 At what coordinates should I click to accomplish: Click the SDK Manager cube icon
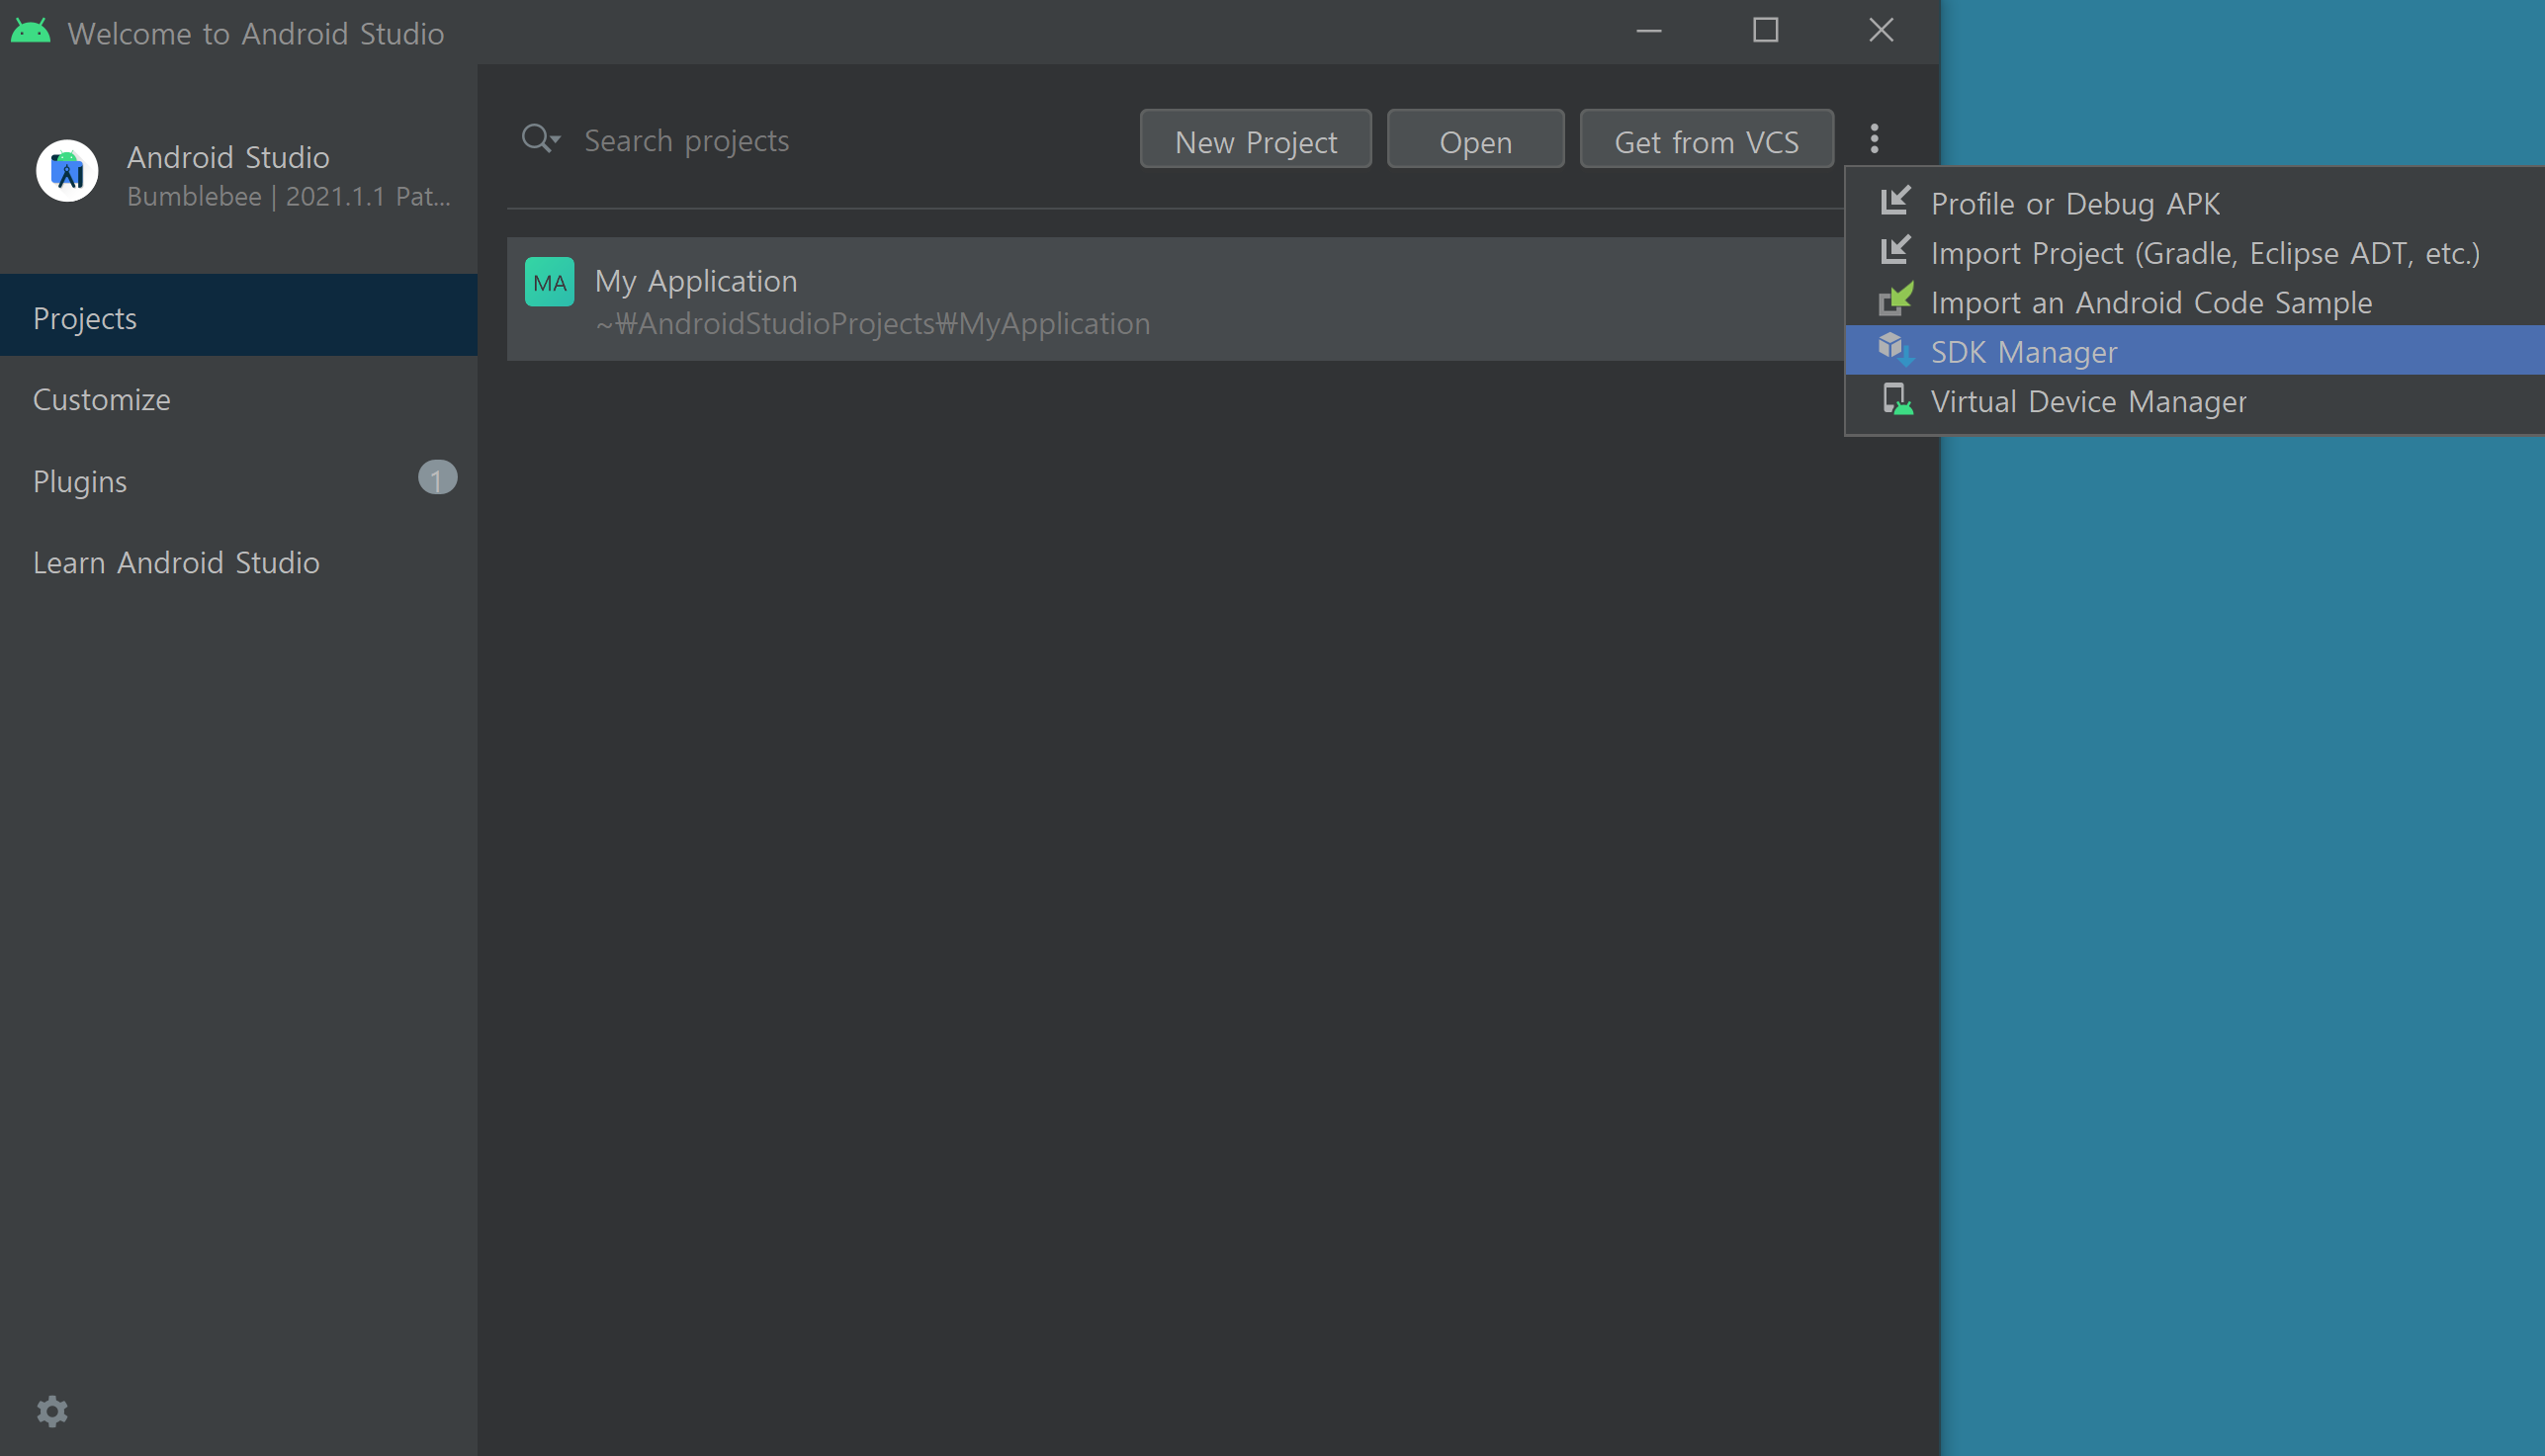(1895, 350)
